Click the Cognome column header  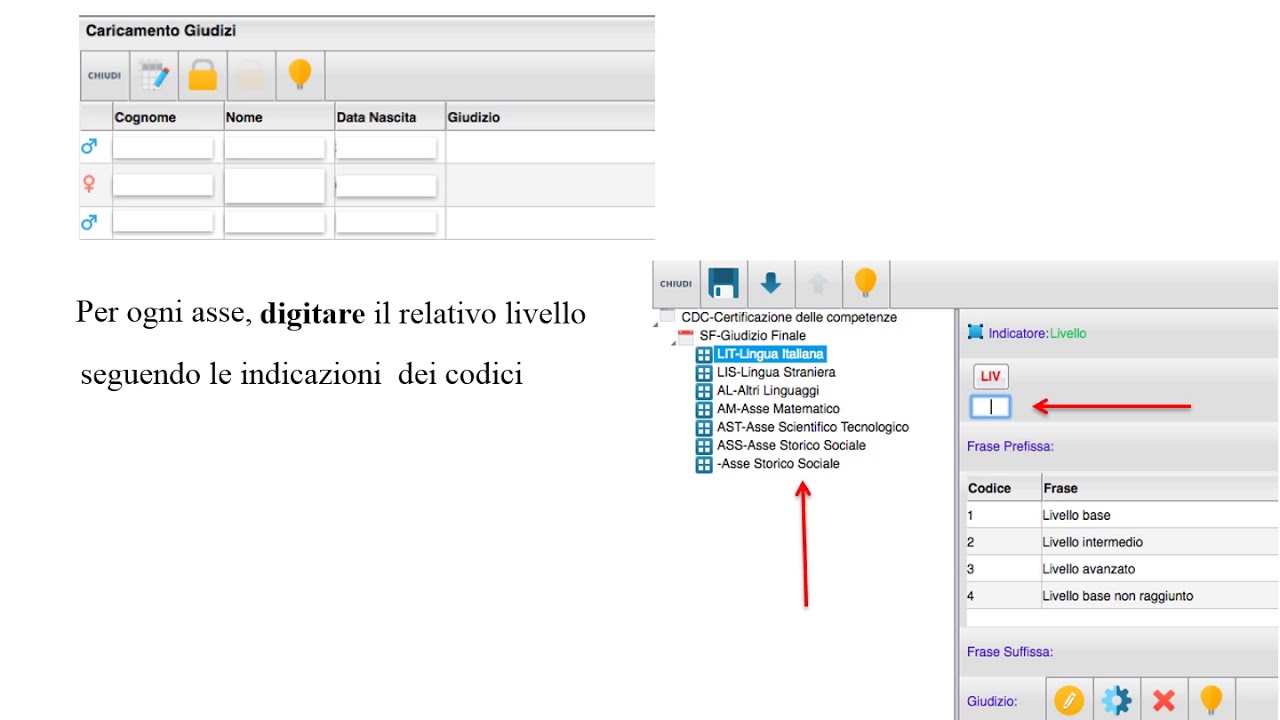[x=168, y=117]
